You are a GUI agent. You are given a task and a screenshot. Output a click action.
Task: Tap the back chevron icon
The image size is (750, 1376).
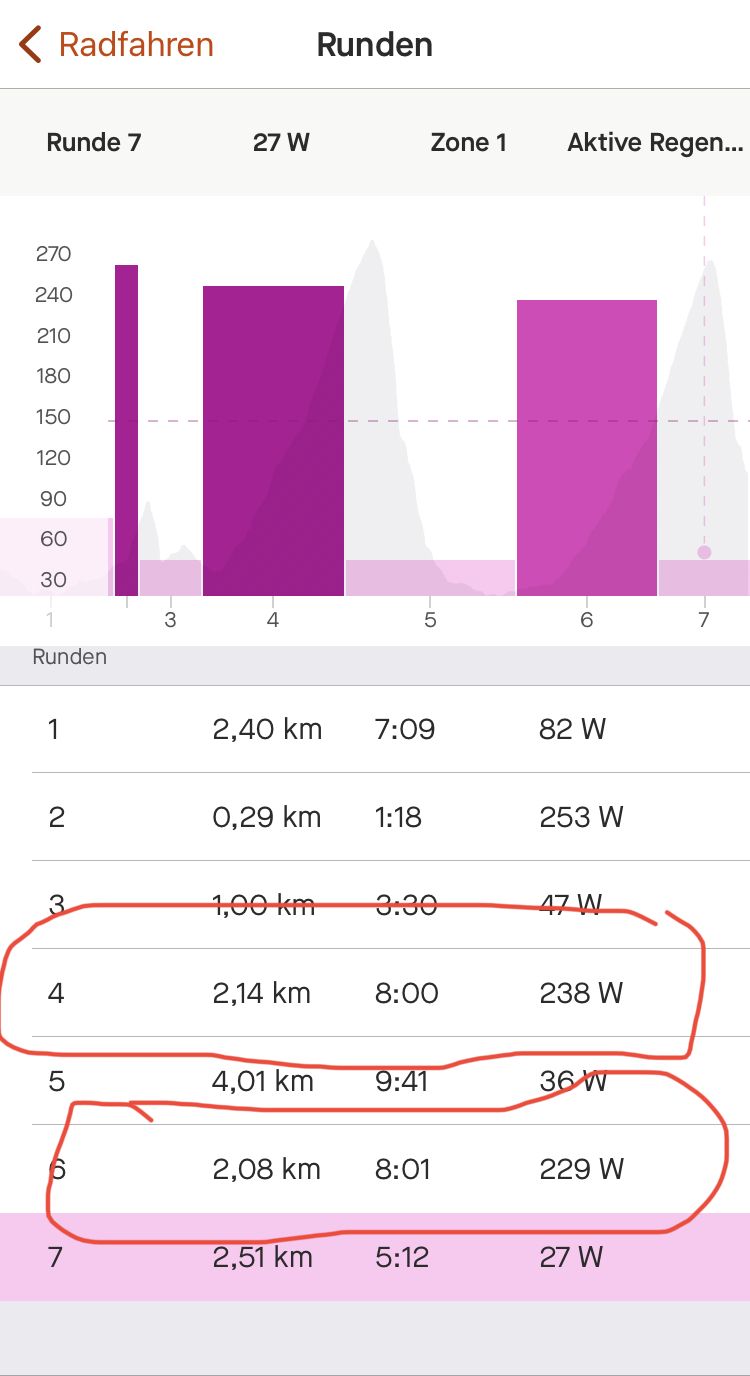(x=30, y=45)
